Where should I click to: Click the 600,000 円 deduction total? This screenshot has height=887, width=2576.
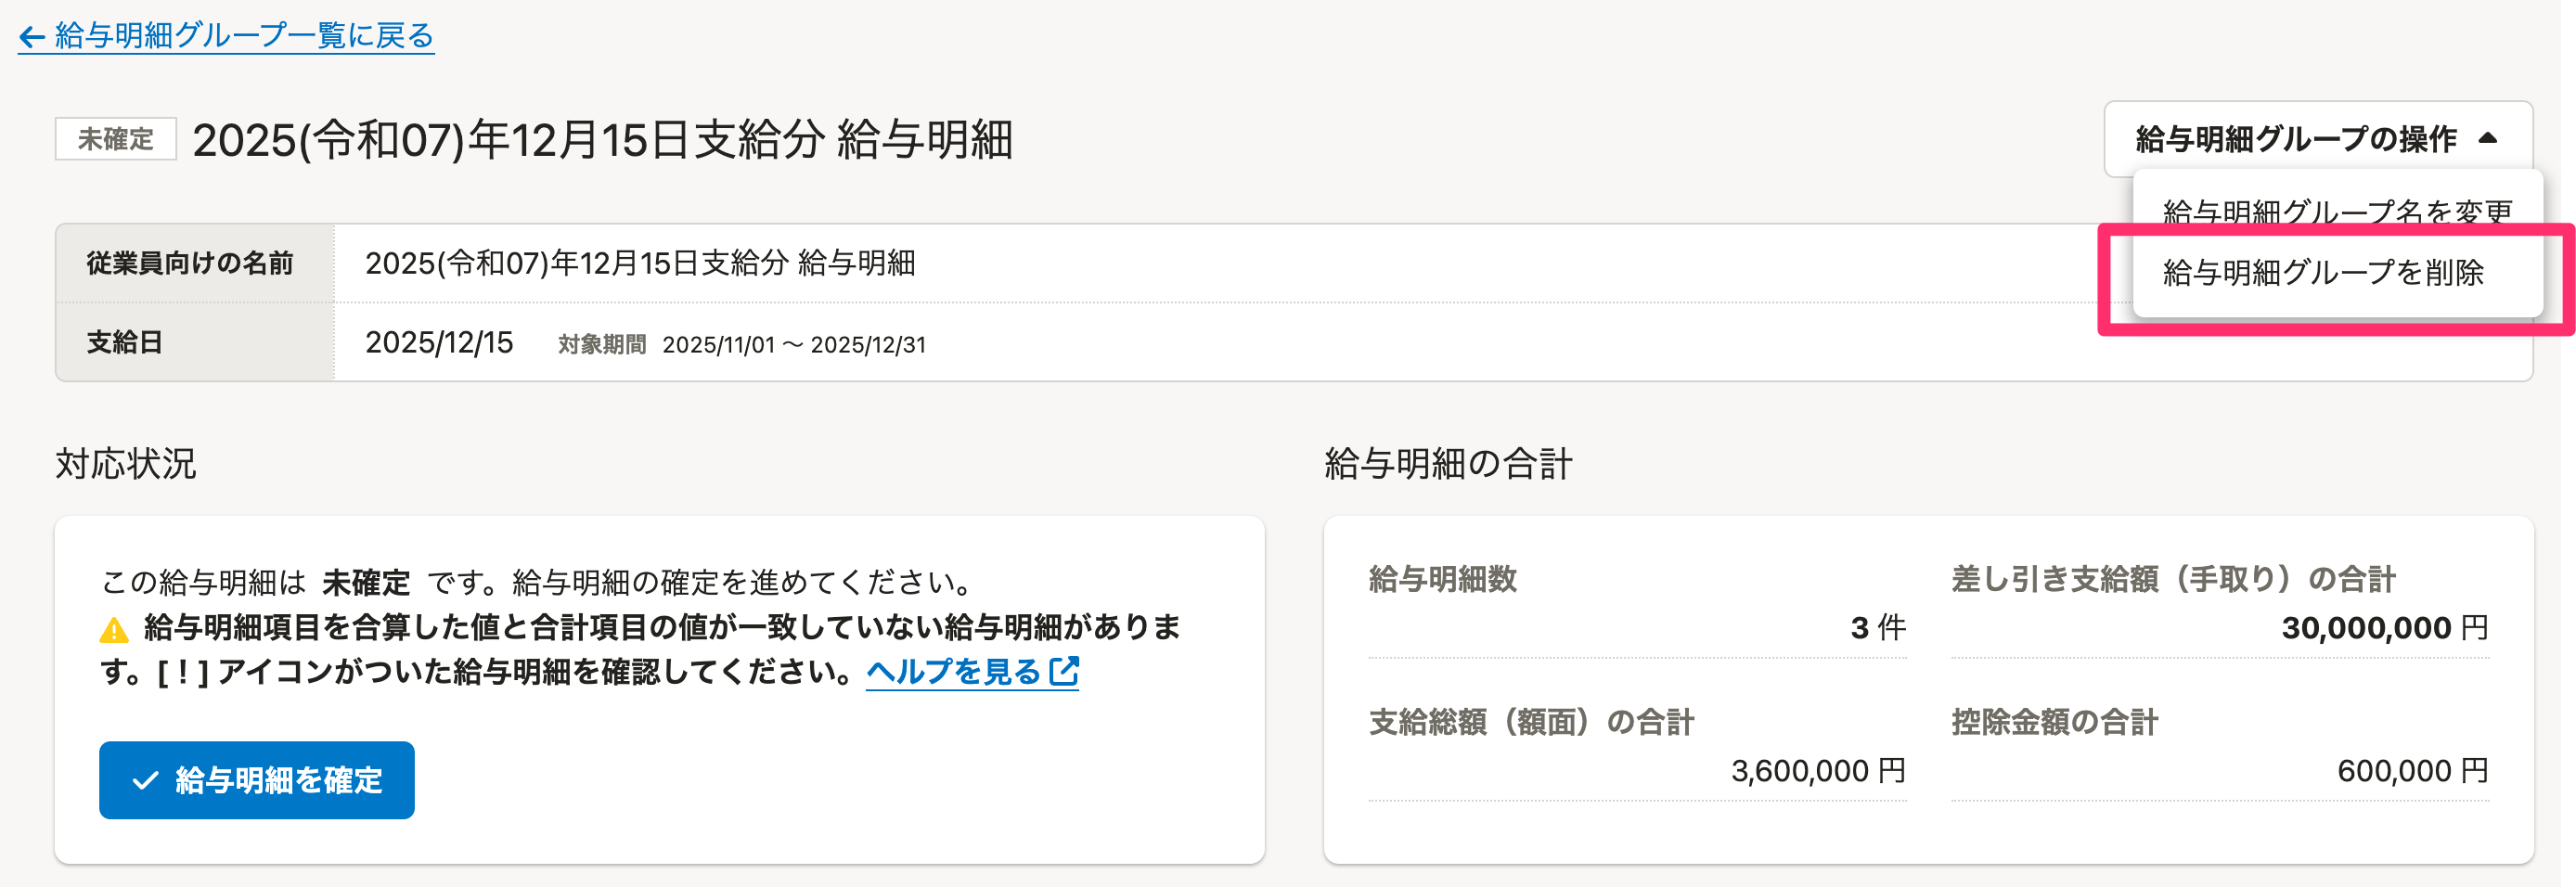(2411, 771)
